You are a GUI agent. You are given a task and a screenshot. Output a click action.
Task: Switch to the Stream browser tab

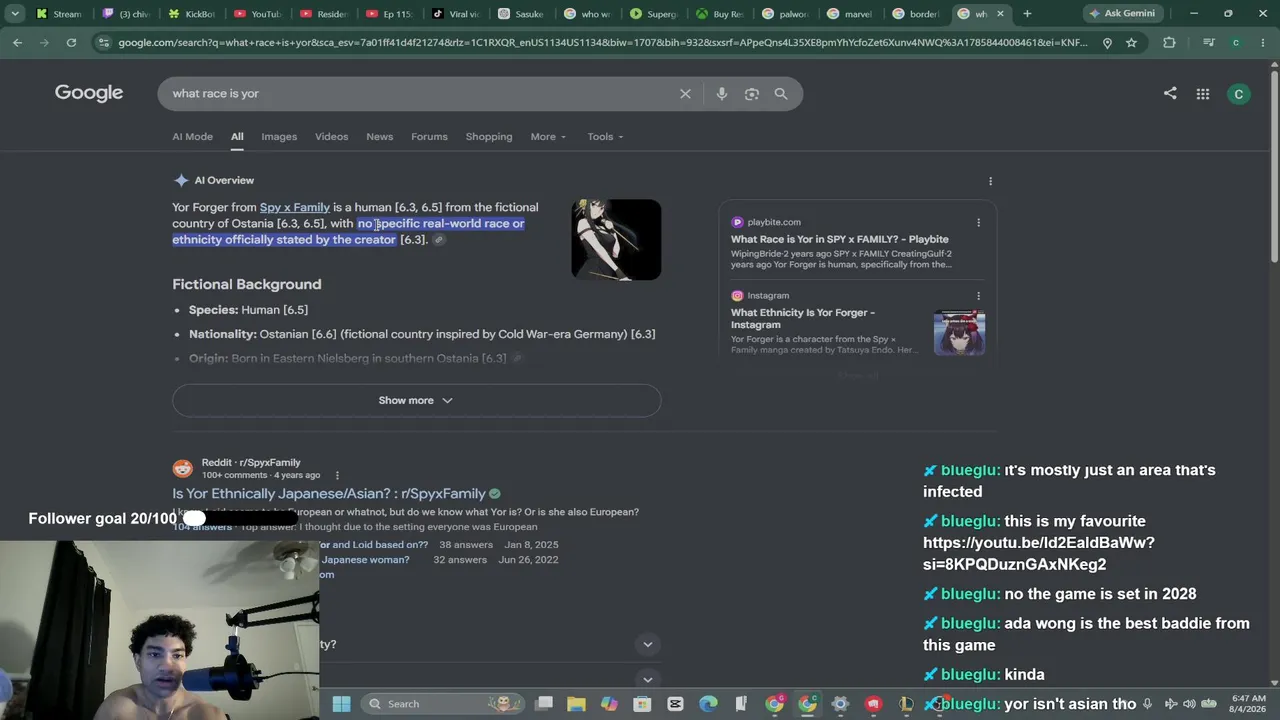click(x=60, y=14)
